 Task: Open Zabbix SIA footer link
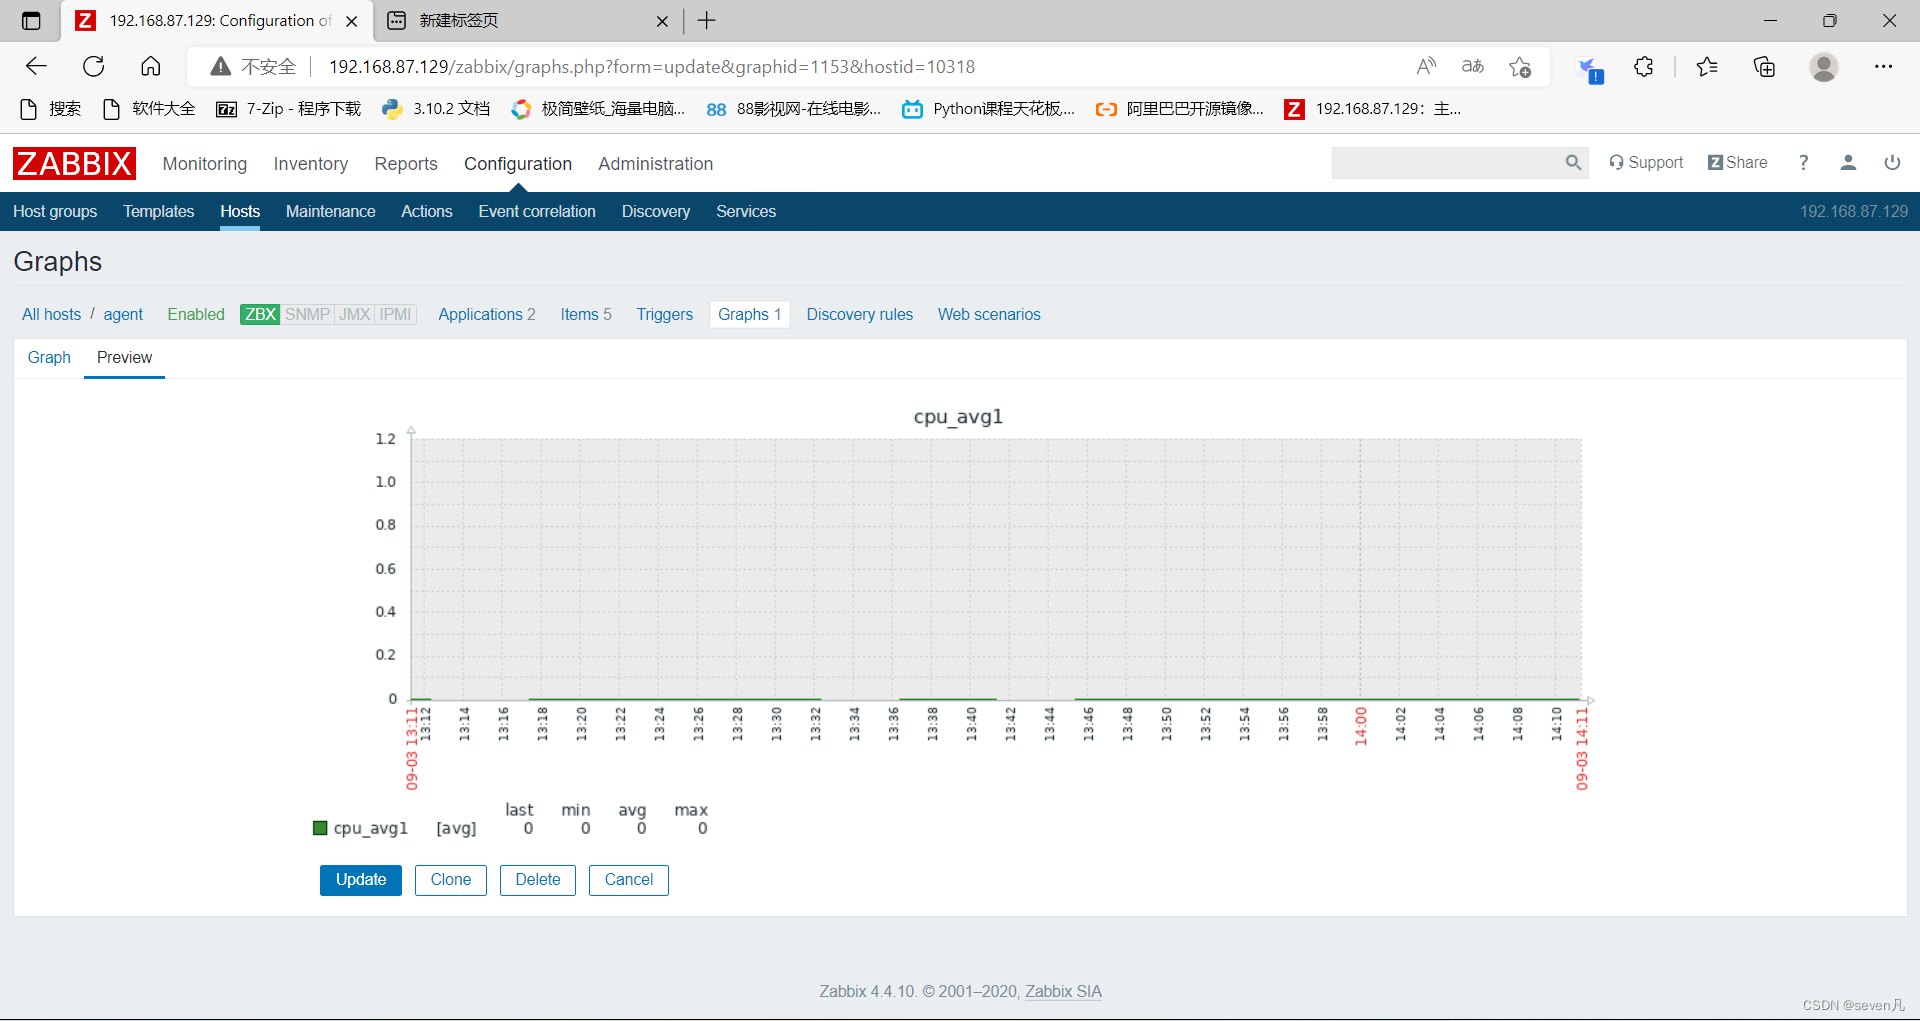click(1063, 992)
